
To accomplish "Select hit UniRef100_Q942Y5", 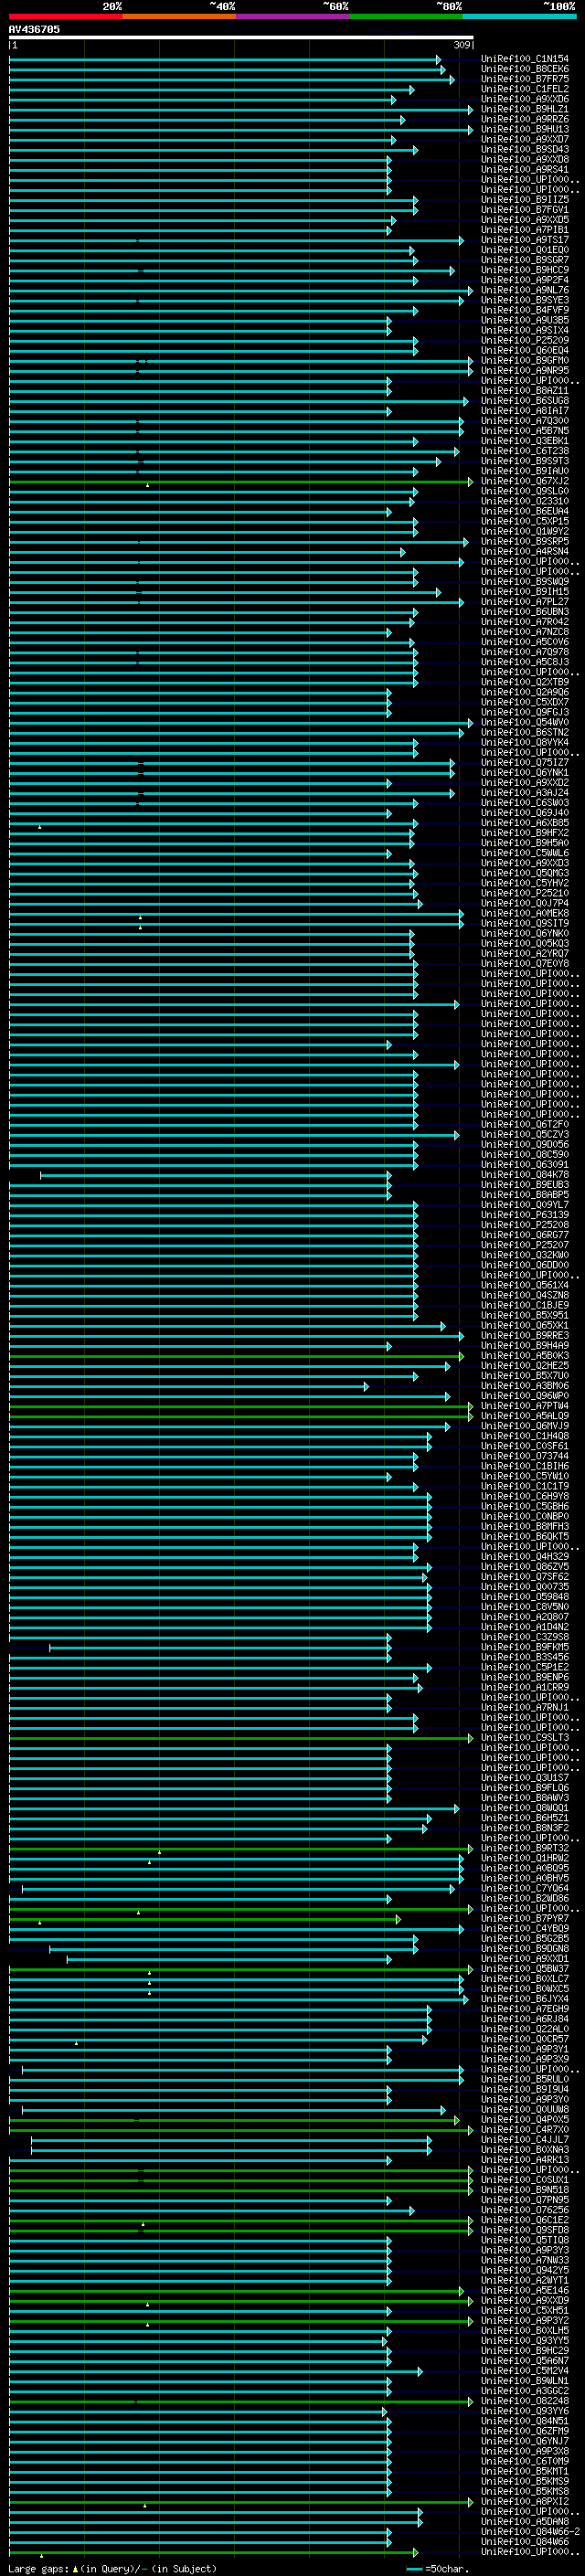I will 525,2270.
